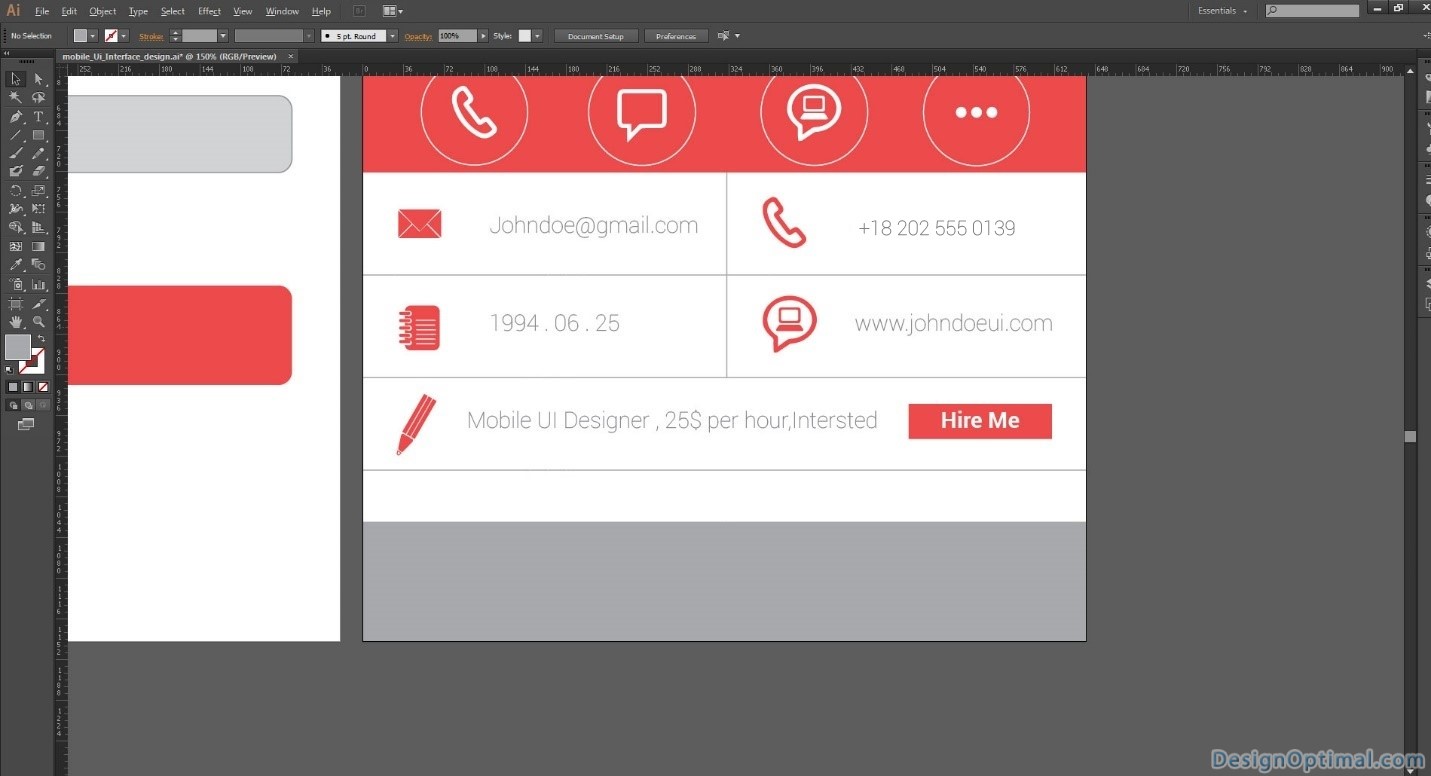Choose the Free Transform tool
Viewport: 1431px width, 776px height.
pyautogui.click(x=38, y=209)
